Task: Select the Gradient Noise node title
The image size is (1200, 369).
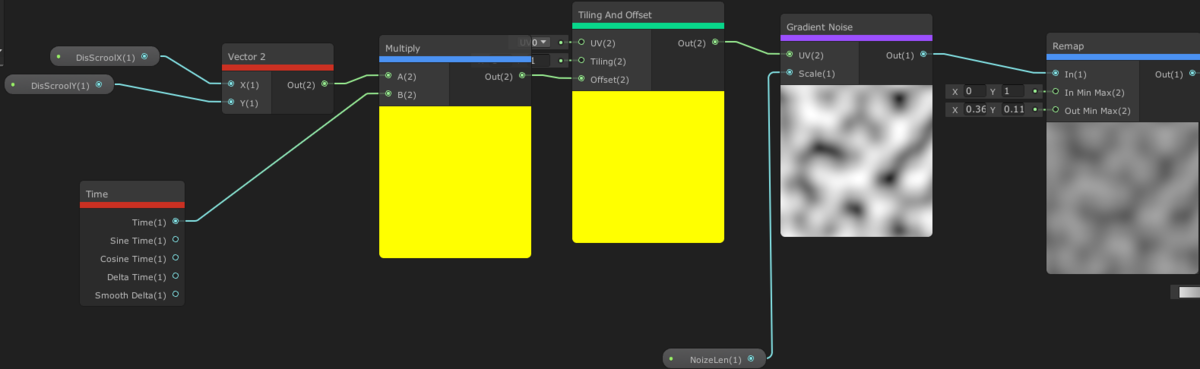Action: (820, 26)
